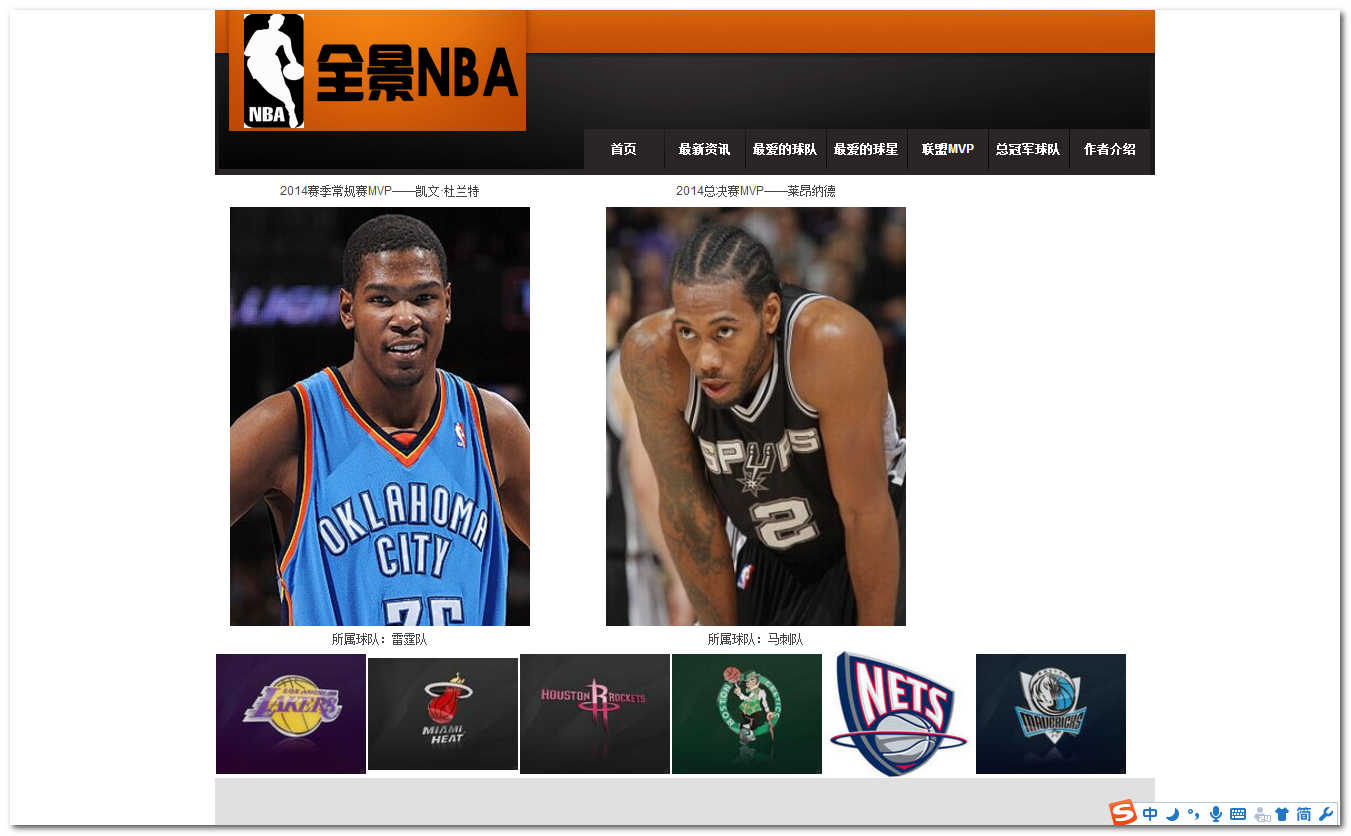
Task: Click the Oklahoma City jersey player photo
Action: point(380,416)
